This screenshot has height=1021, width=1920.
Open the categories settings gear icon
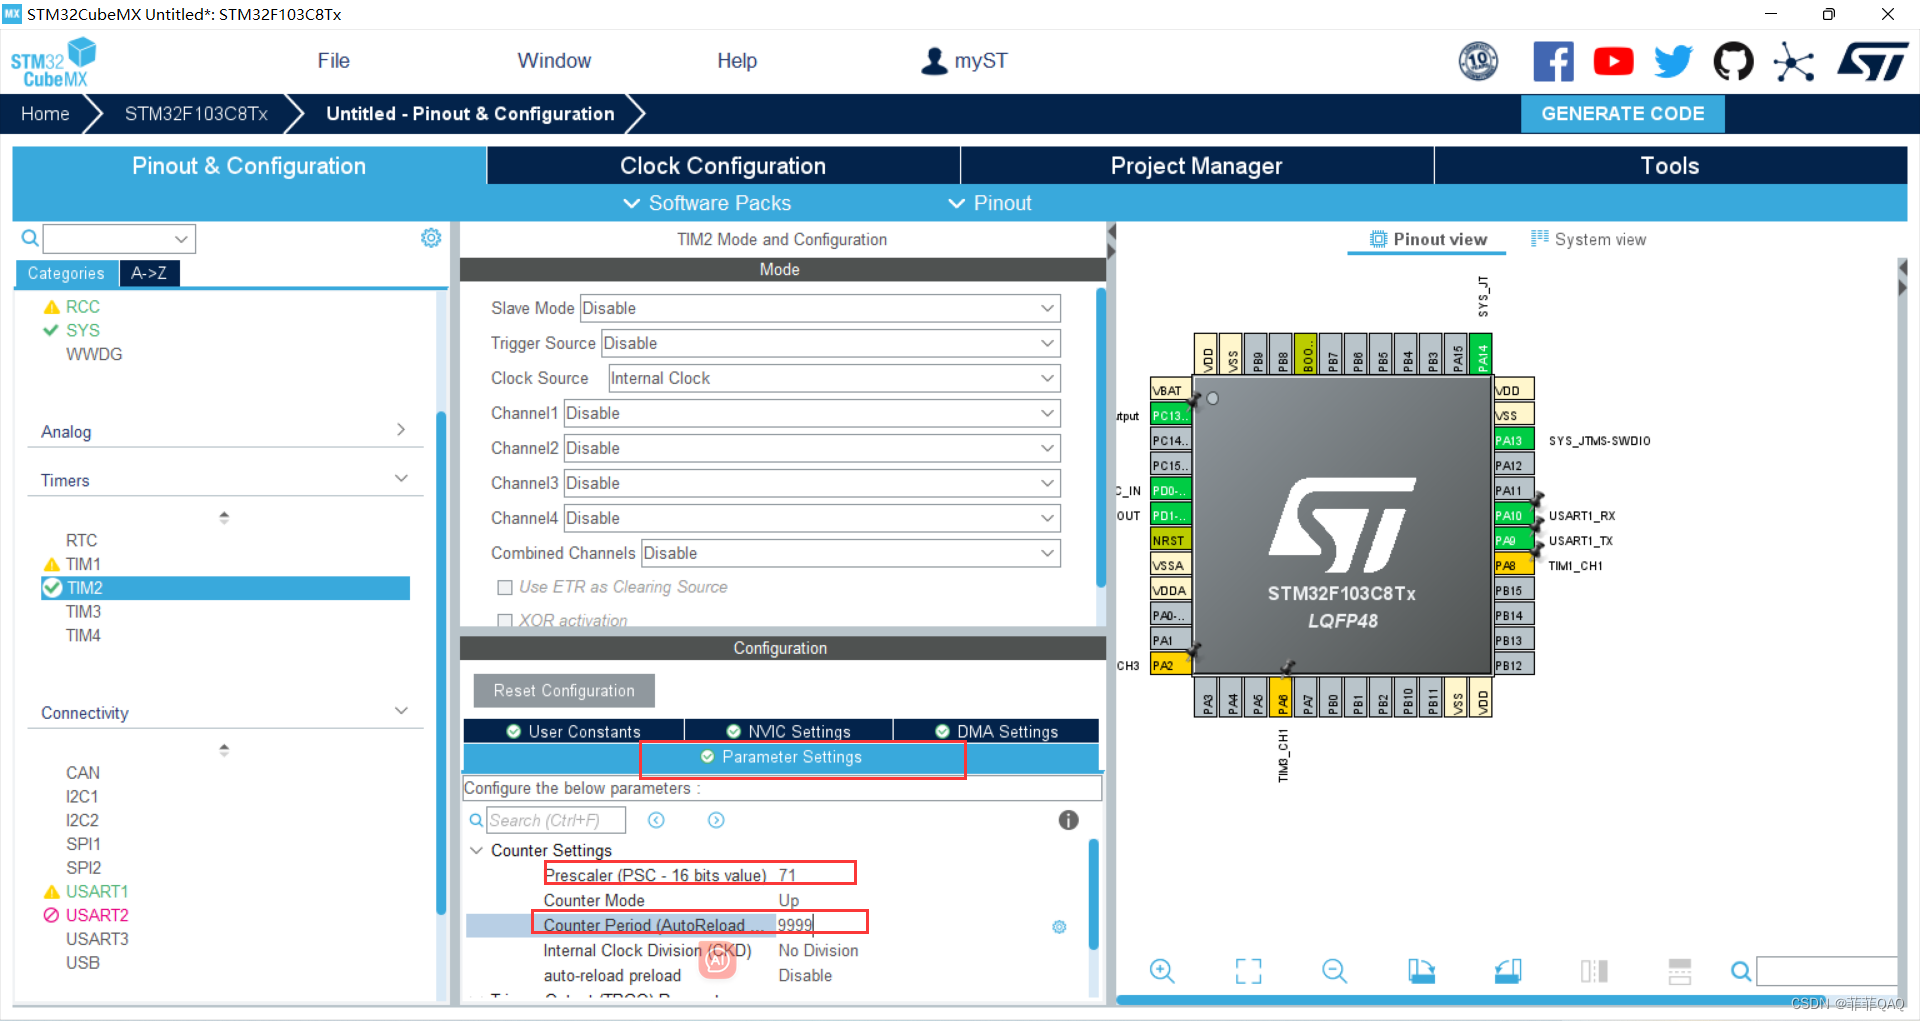click(431, 238)
